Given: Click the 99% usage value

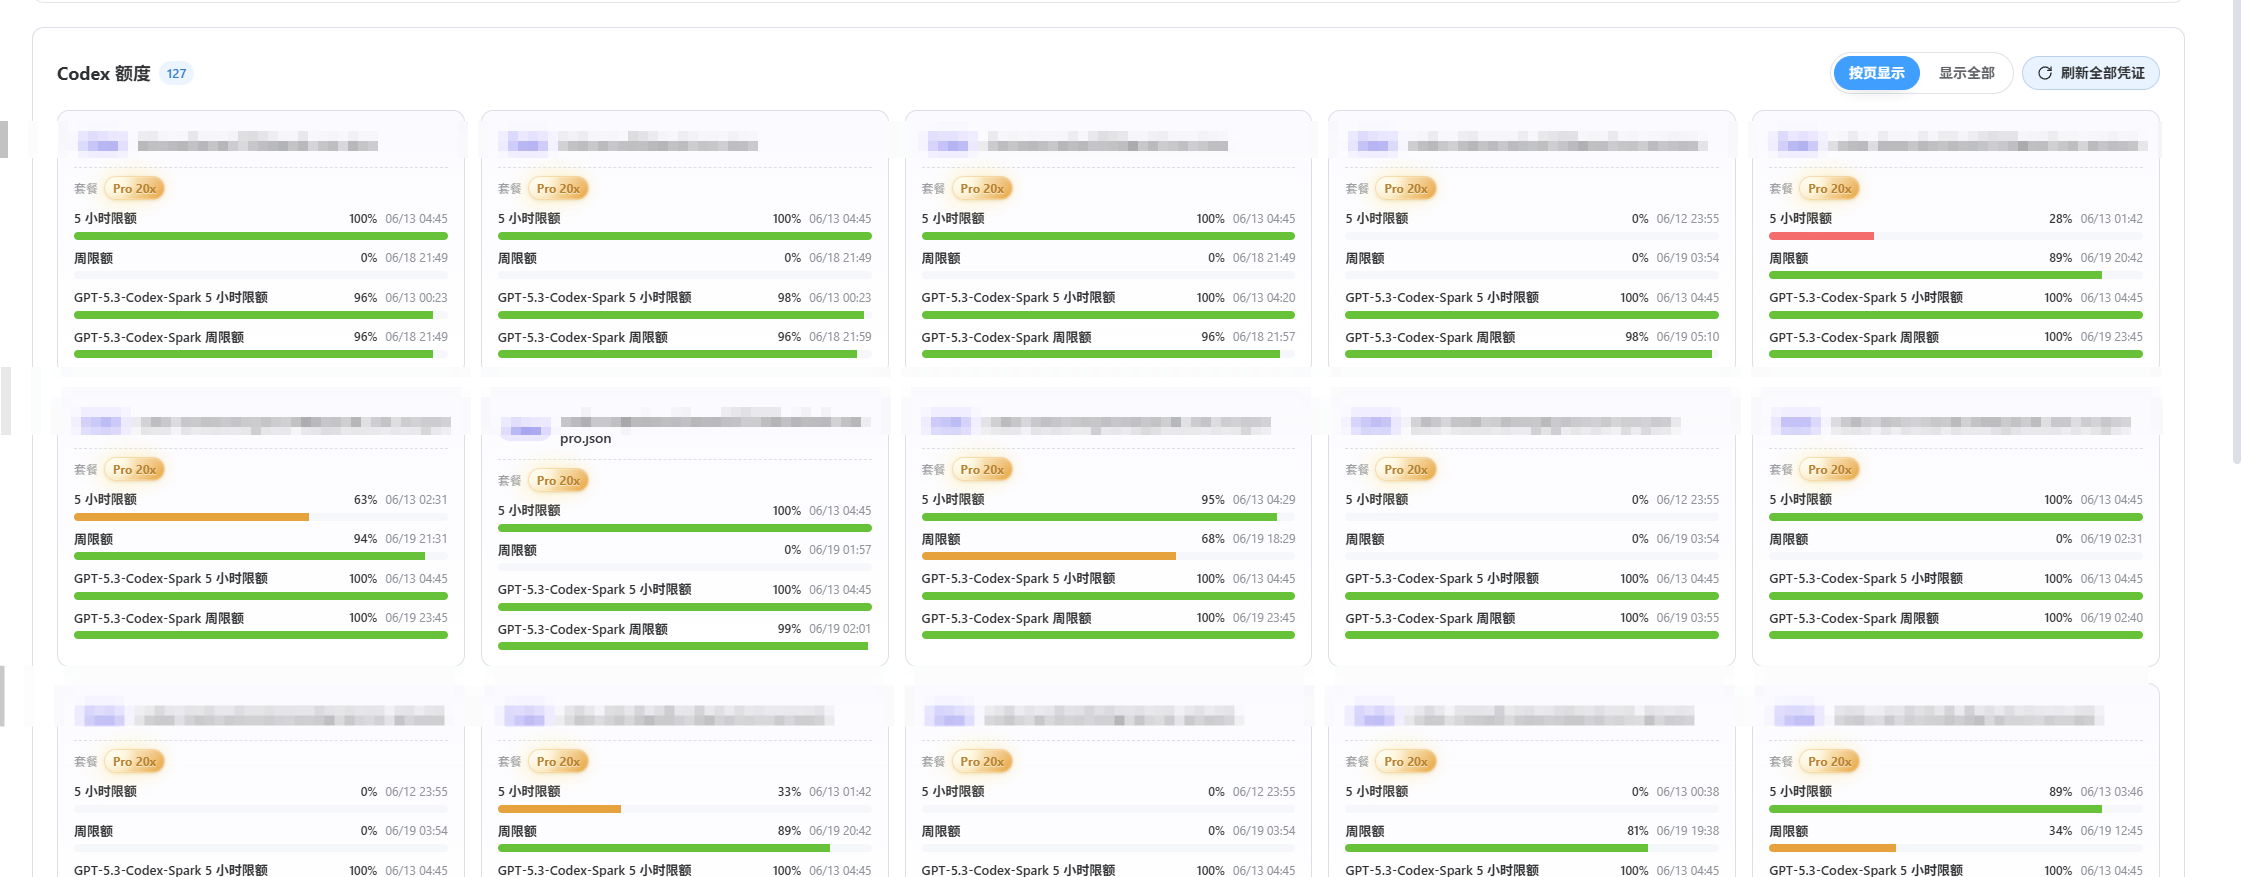Looking at the screenshot, I should (x=789, y=629).
